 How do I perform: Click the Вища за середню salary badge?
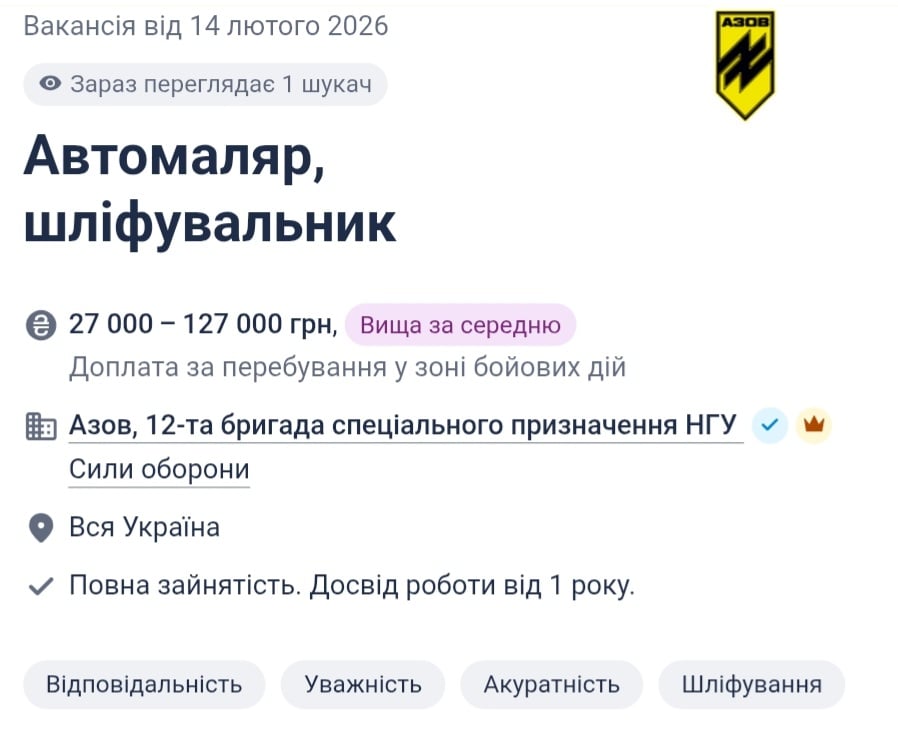[460, 324]
